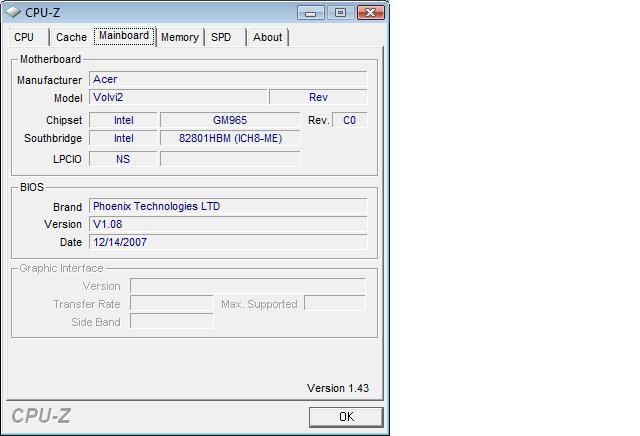640x436 pixels.
Task: Click the BIOS Date field 12/14/2007
Action: pos(227,242)
